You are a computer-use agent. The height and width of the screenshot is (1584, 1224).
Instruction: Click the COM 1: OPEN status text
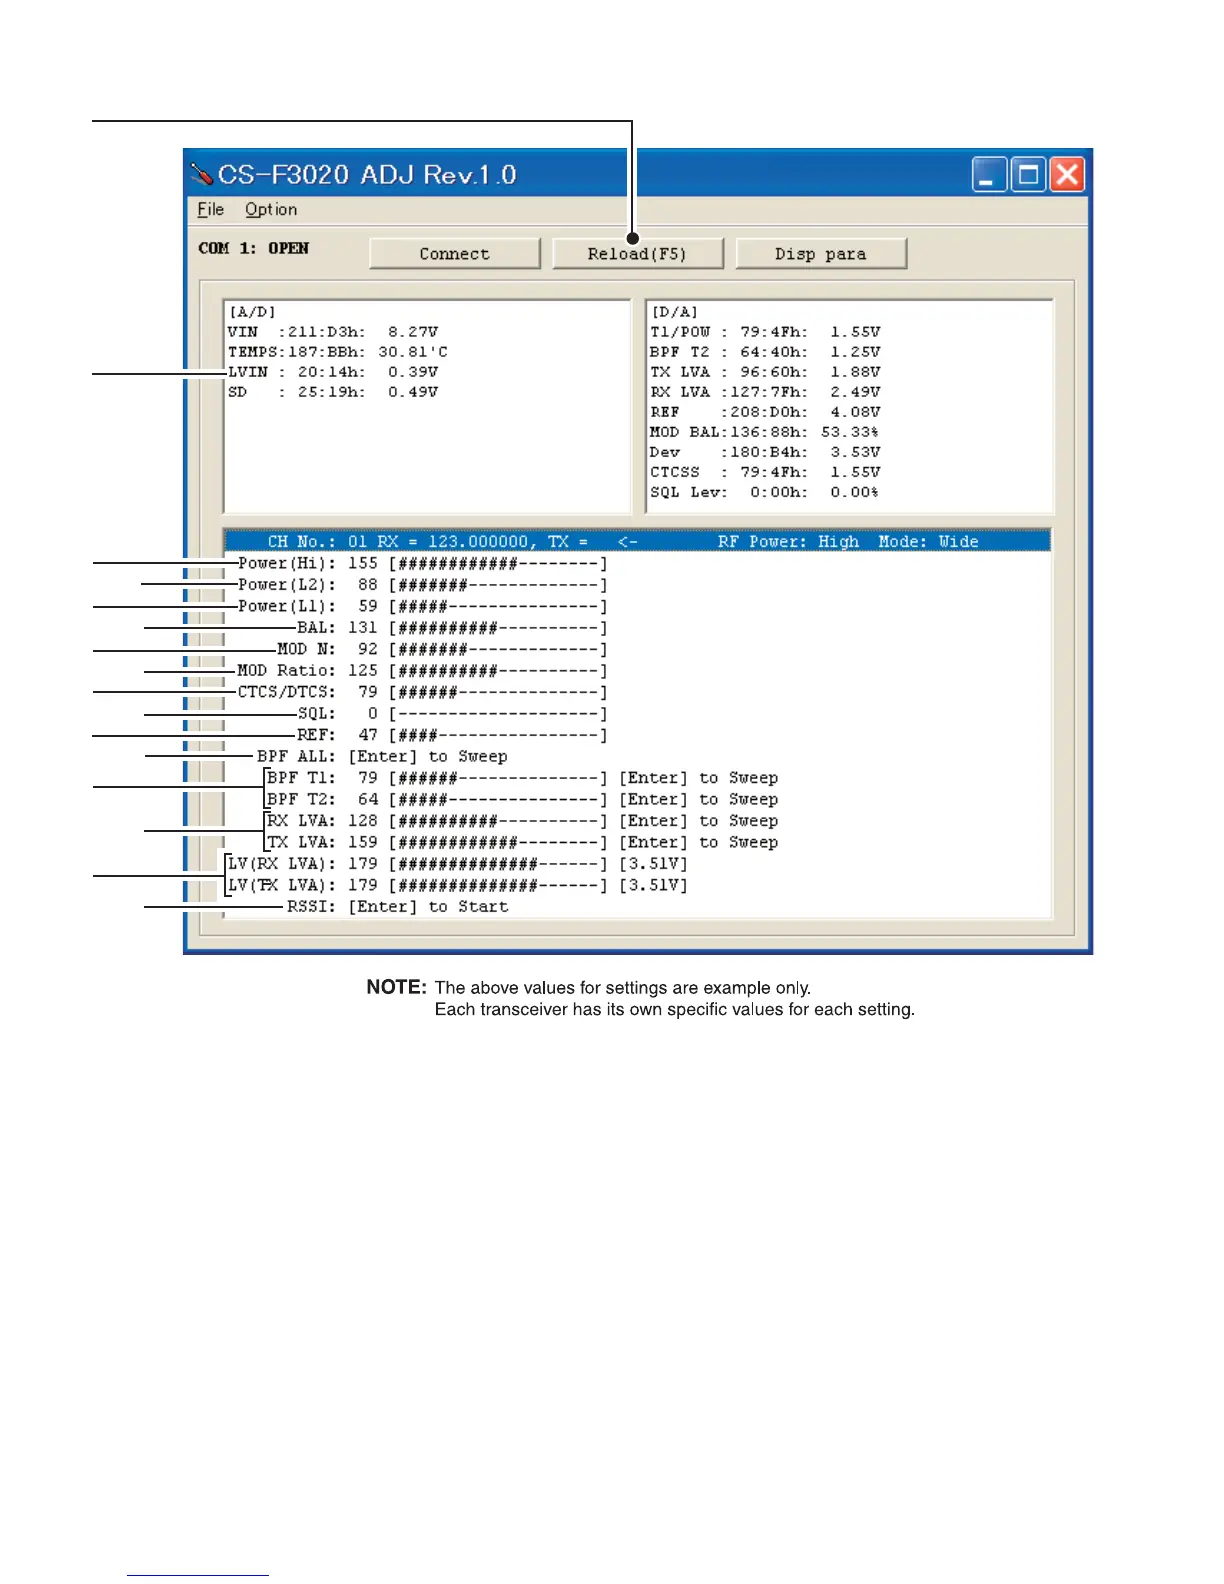(x=254, y=248)
